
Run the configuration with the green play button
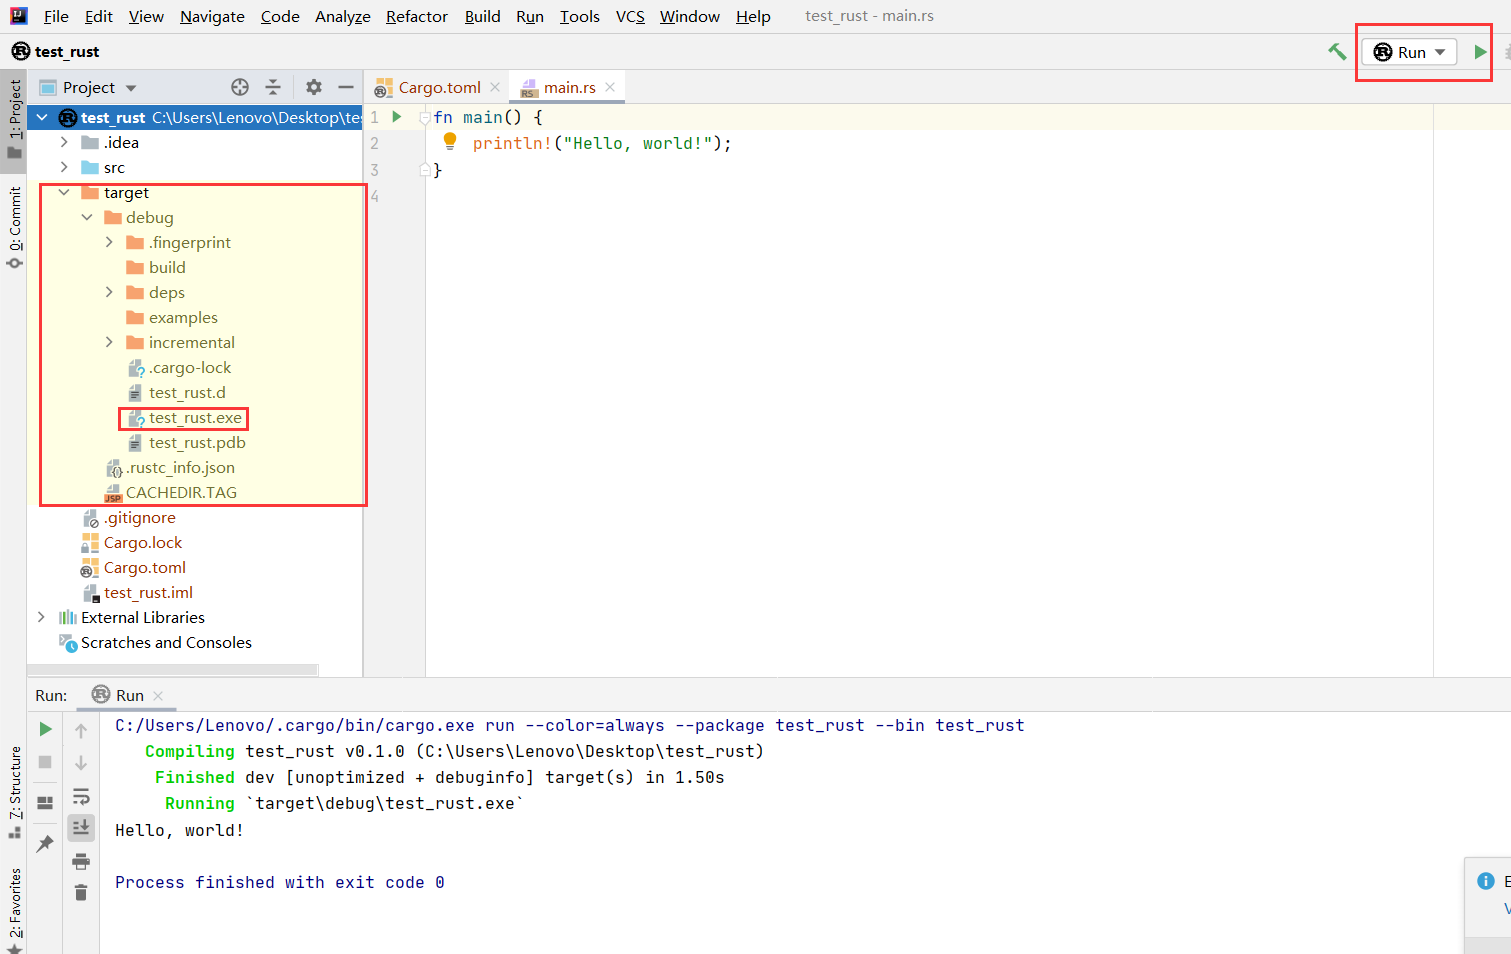point(1480,52)
